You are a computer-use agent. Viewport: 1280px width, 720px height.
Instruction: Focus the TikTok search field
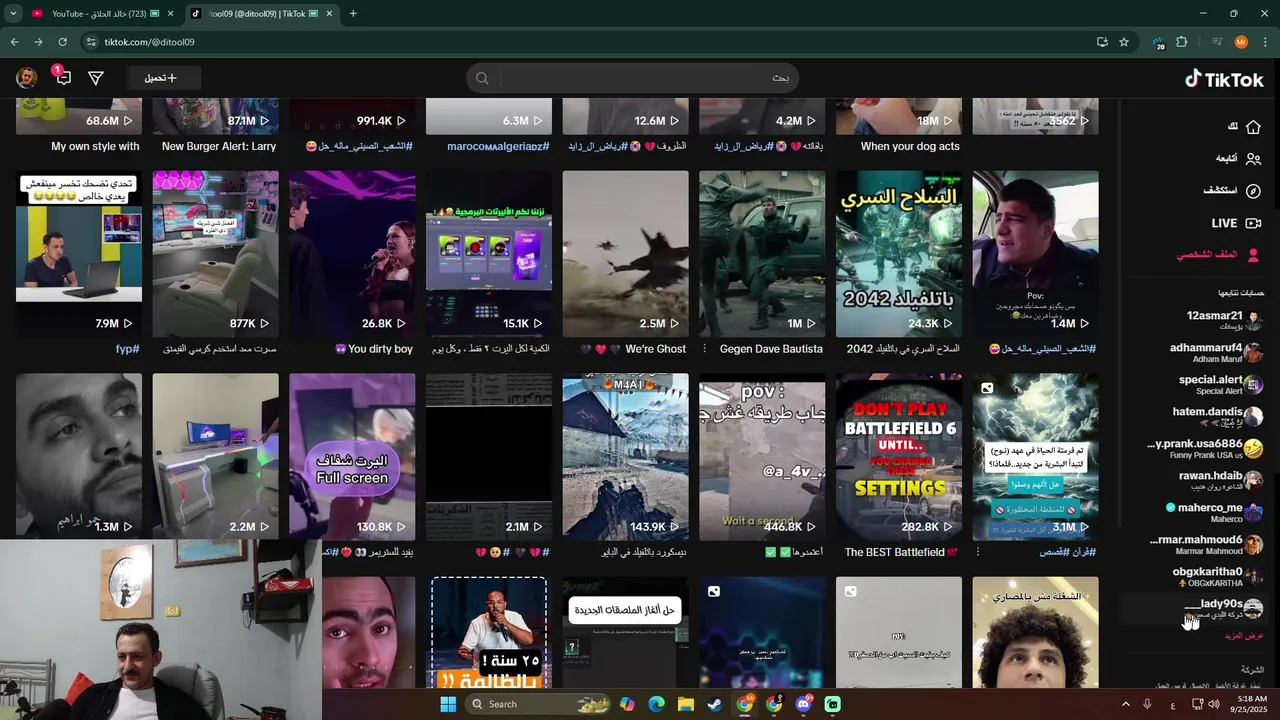coord(645,78)
